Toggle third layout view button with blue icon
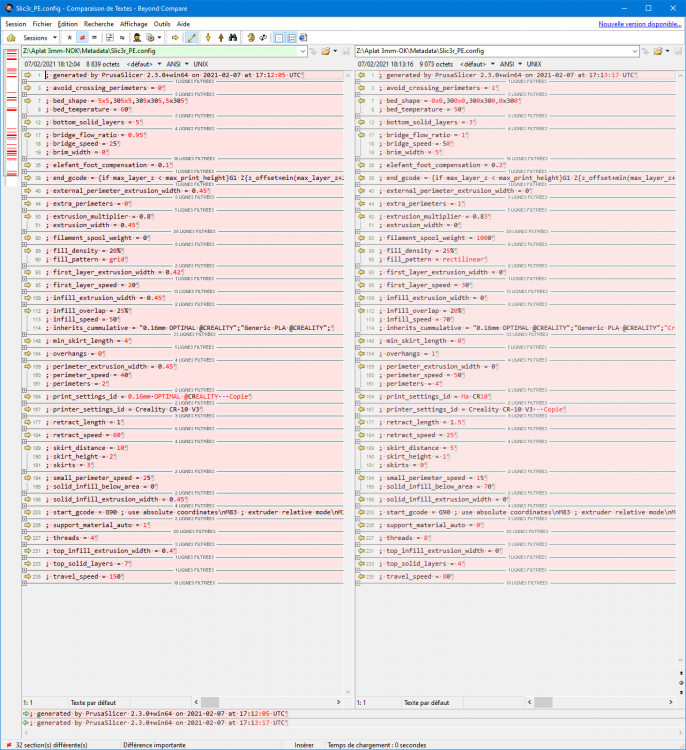686x750 pixels. coord(303,37)
